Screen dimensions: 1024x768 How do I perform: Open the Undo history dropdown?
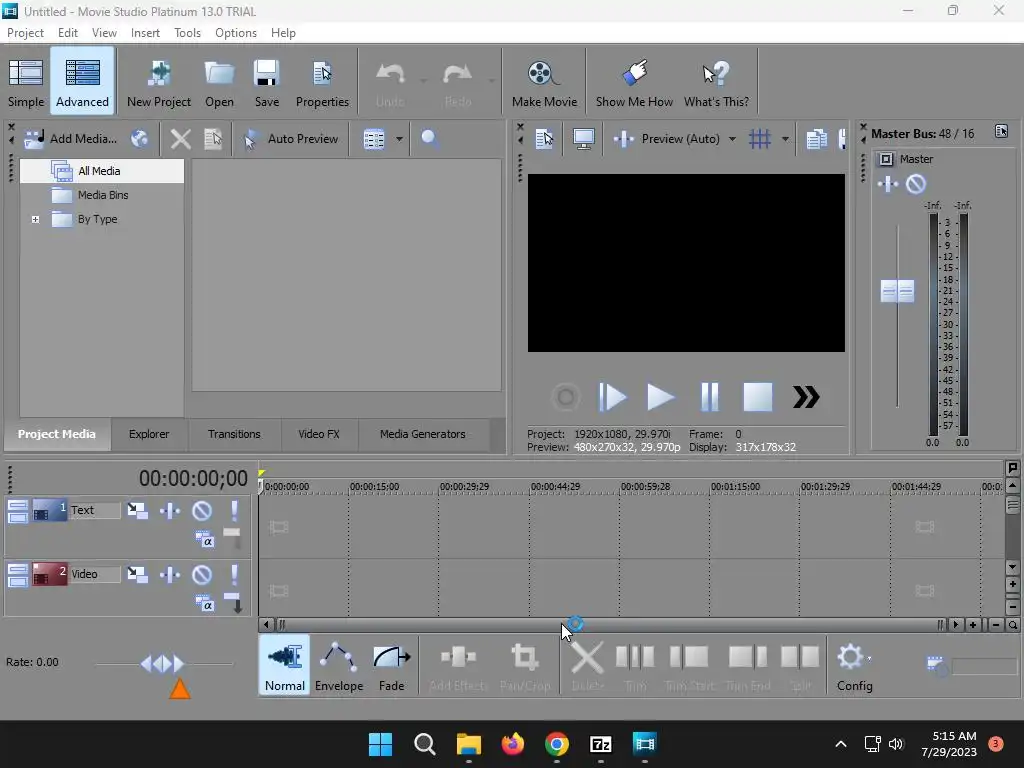pyautogui.click(x=423, y=81)
